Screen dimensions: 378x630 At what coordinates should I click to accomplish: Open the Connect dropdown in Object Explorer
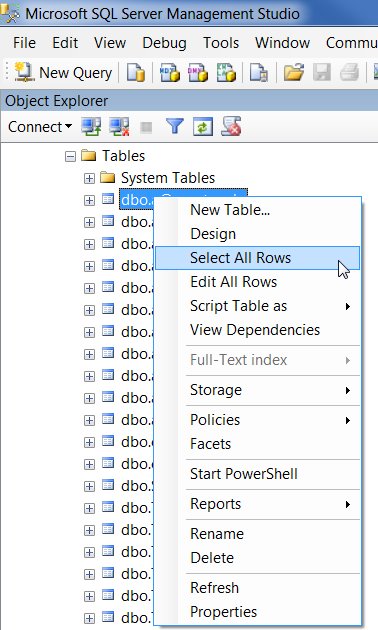point(40,127)
